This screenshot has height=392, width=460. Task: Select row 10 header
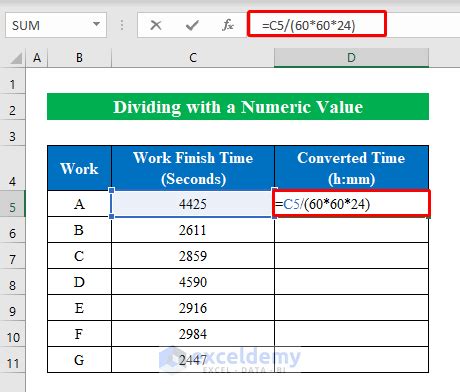click(13, 334)
